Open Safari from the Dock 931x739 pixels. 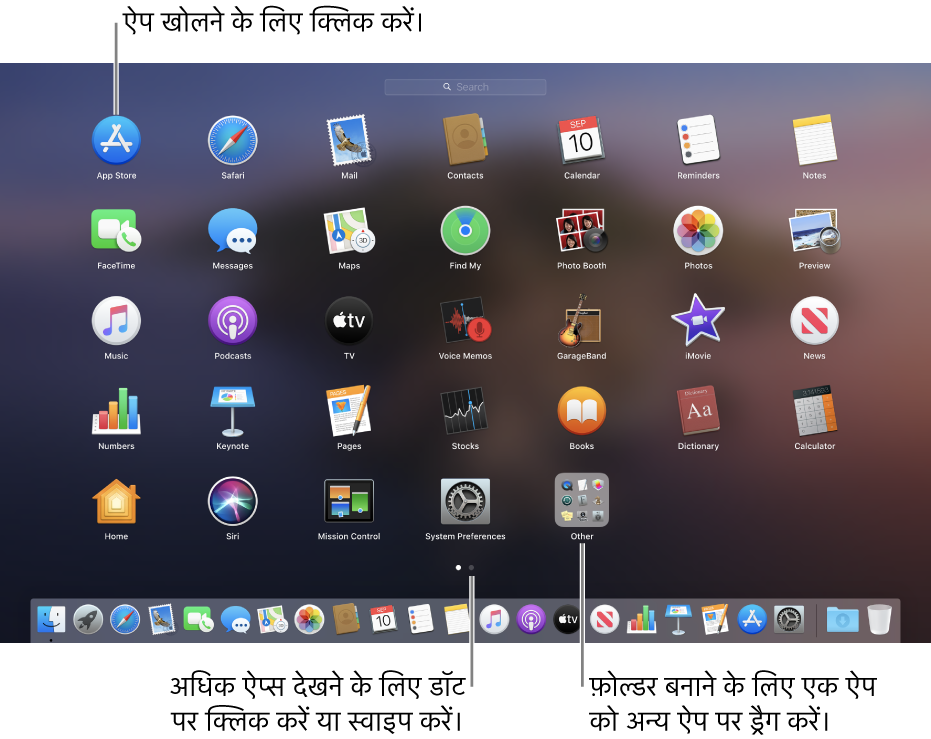pyautogui.click(x=125, y=620)
